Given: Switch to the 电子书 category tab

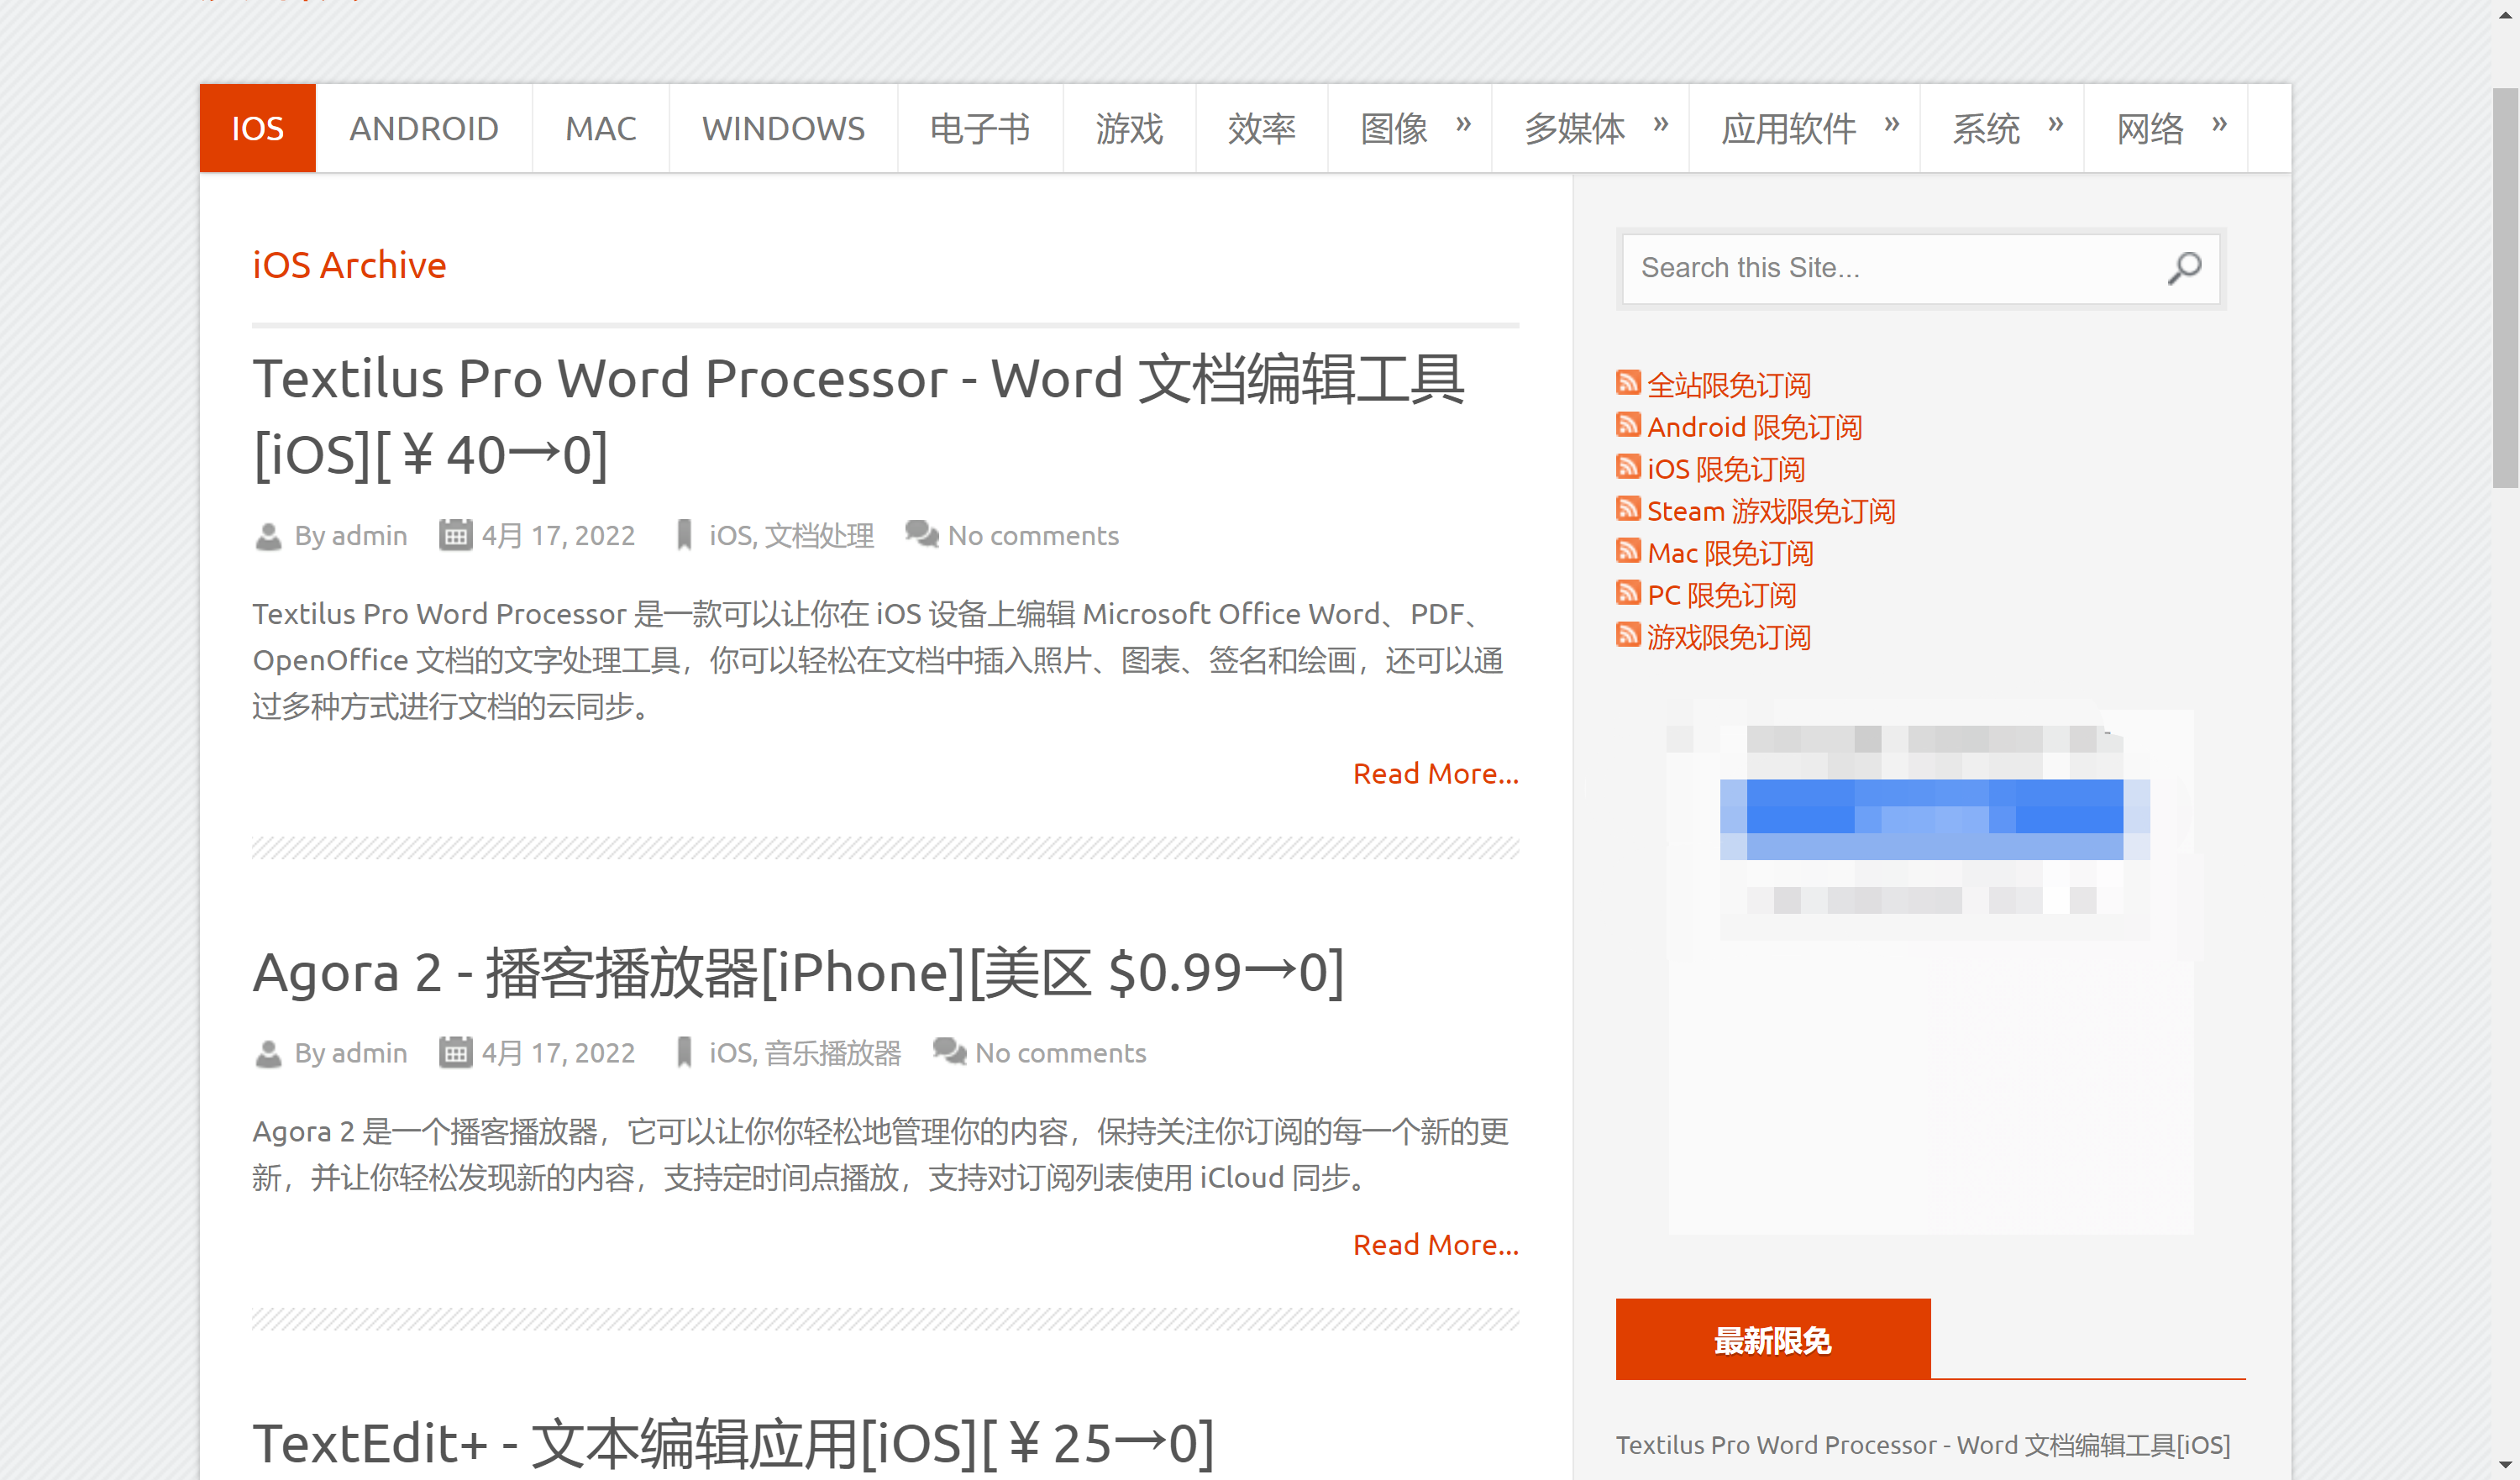Looking at the screenshot, I should point(979,129).
